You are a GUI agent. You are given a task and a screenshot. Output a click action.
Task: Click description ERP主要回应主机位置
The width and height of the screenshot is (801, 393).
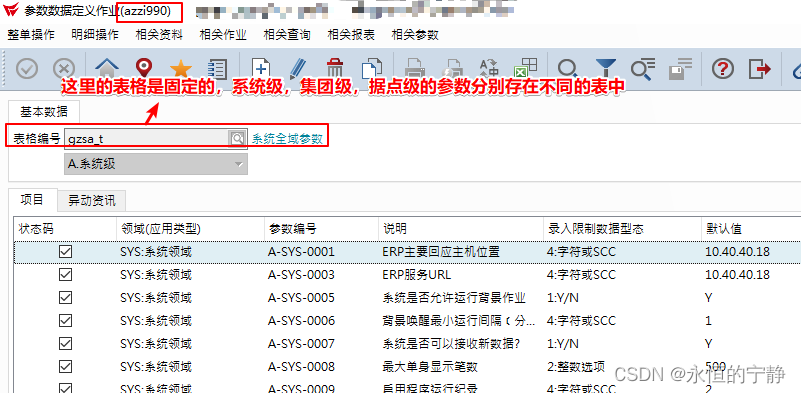pos(441,252)
